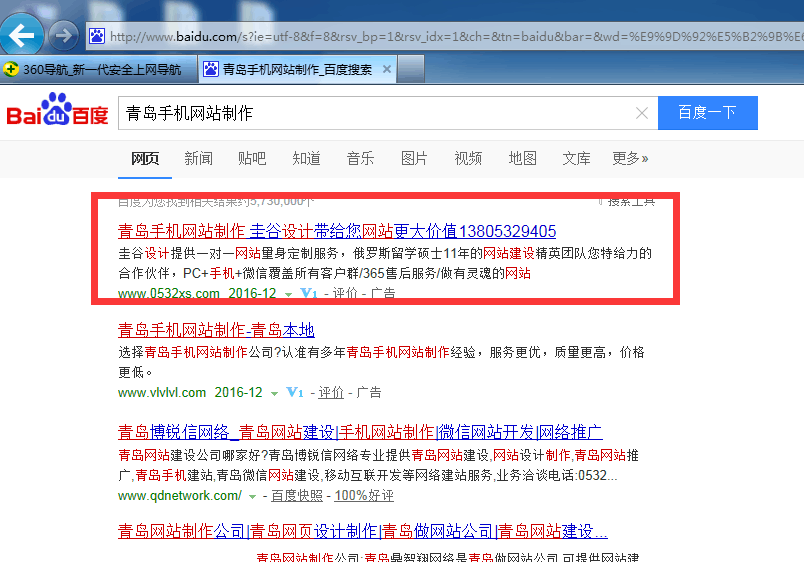Switch to 图片 search category

click(414, 158)
